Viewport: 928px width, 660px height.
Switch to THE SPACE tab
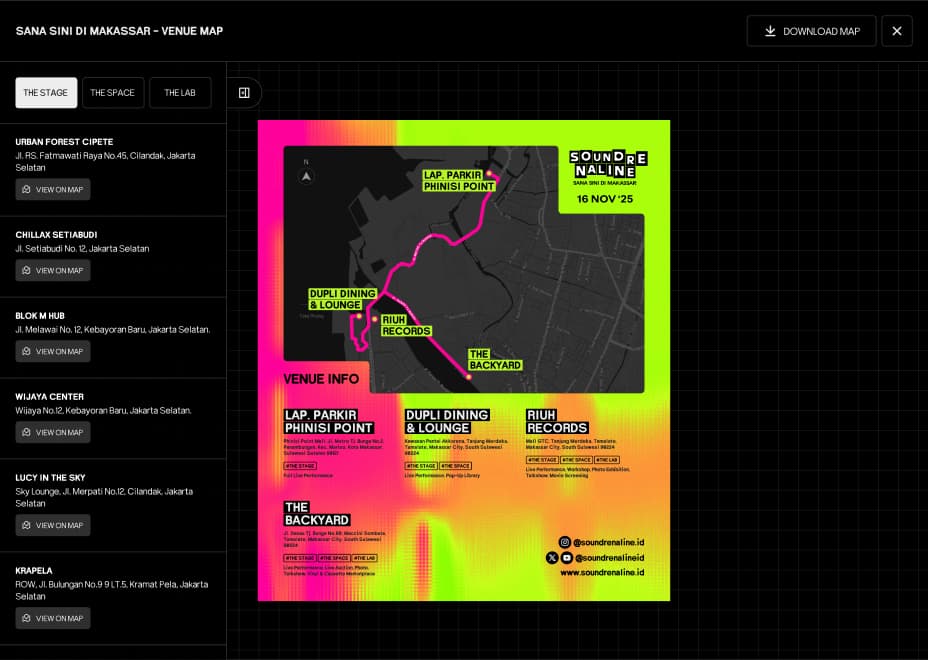(112, 93)
